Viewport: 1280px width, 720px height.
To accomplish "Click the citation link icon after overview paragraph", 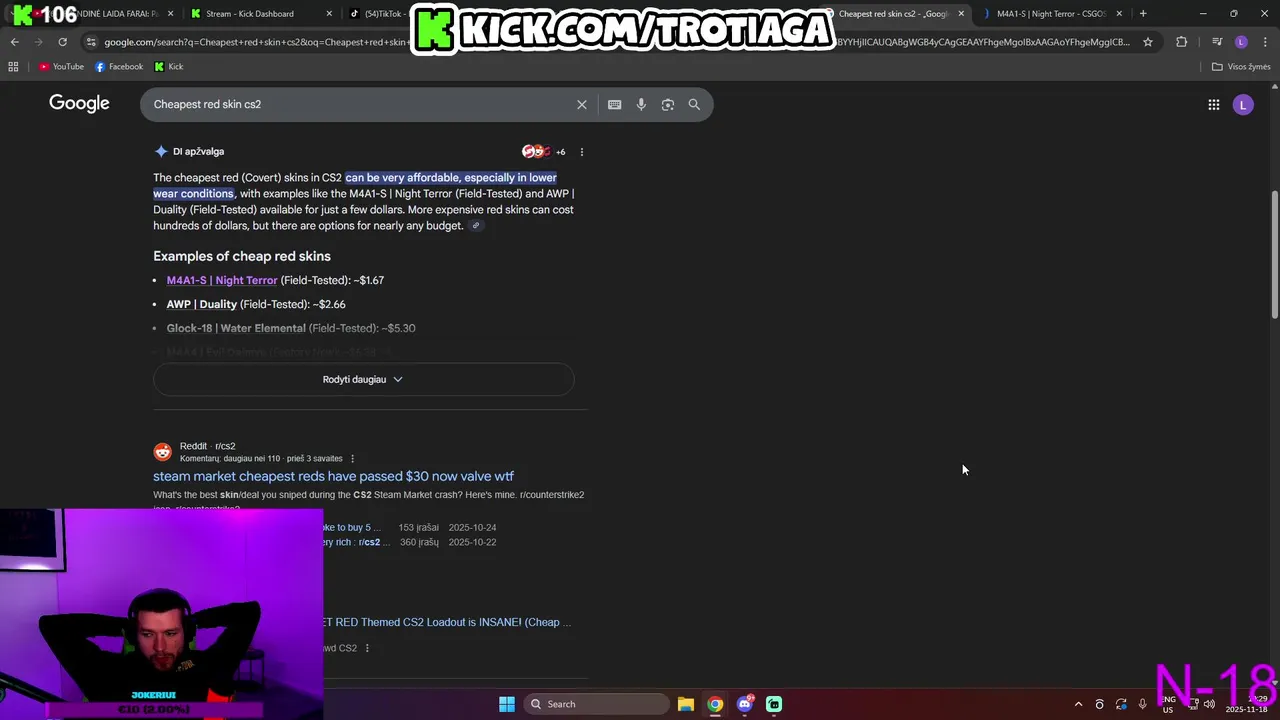I will (476, 226).
